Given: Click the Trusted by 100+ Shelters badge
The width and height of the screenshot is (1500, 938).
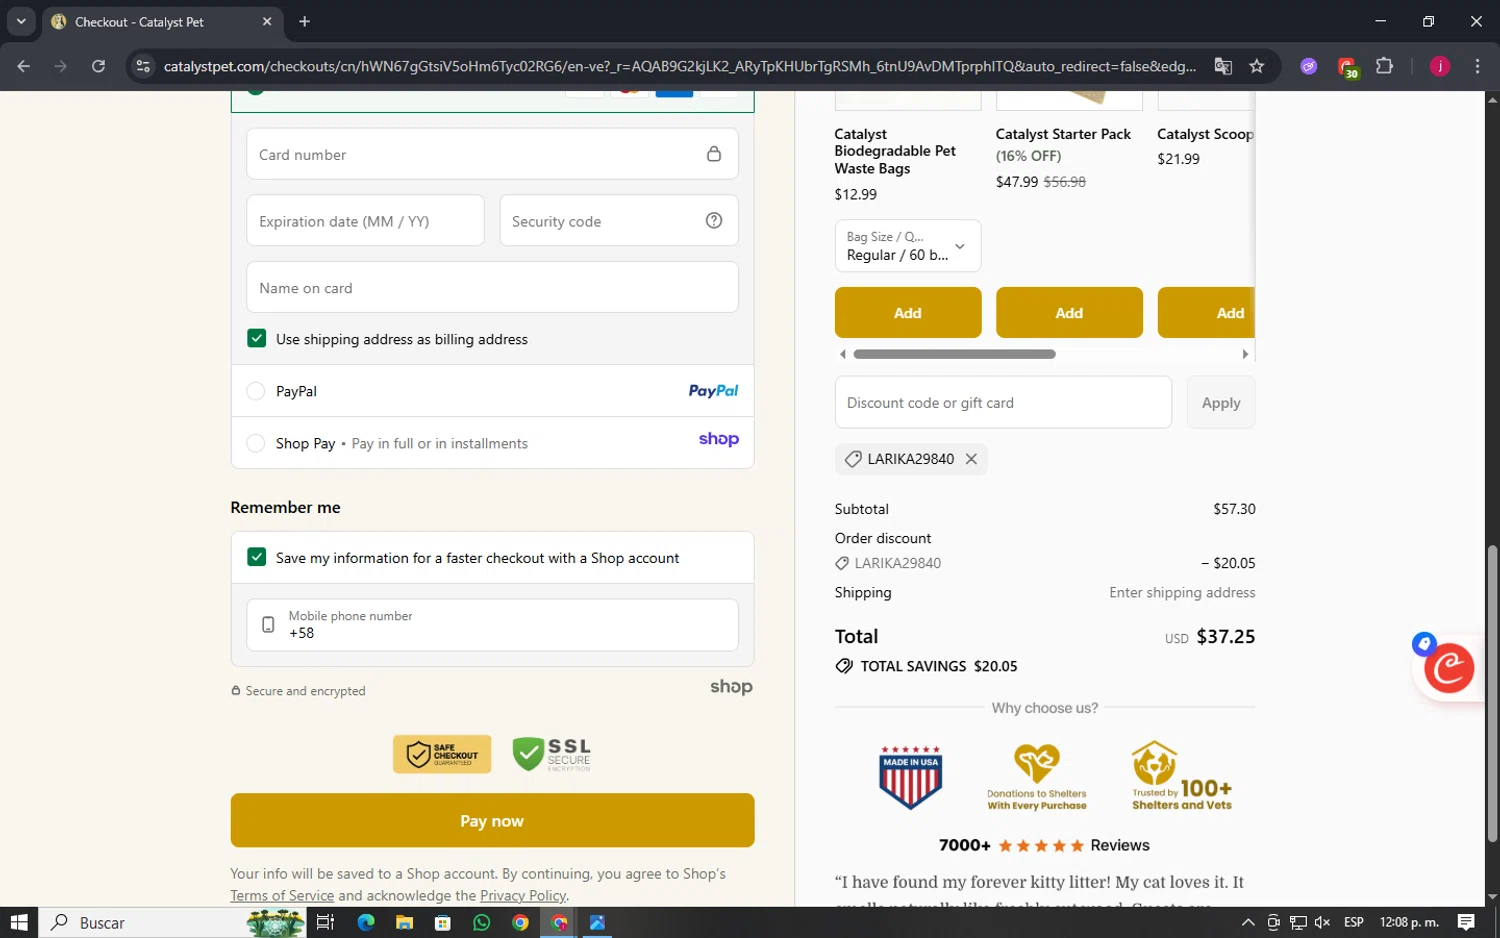Looking at the screenshot, I should [1181, 776].
